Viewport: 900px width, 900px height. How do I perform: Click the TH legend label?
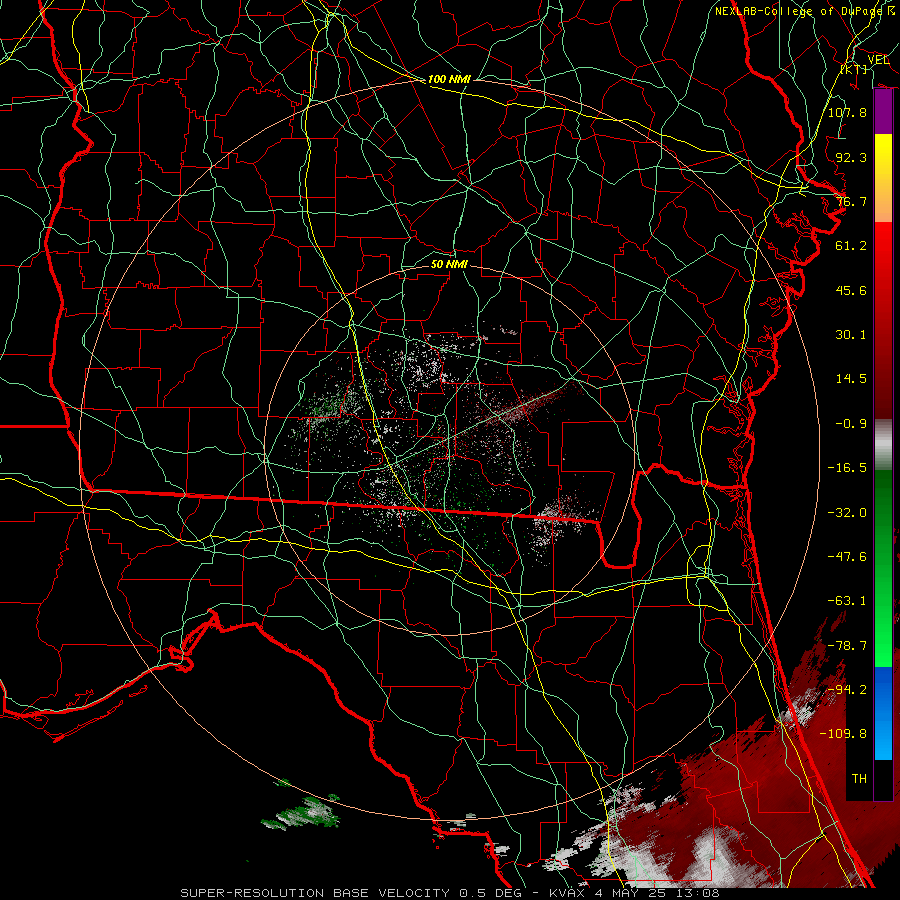(859, 779)
